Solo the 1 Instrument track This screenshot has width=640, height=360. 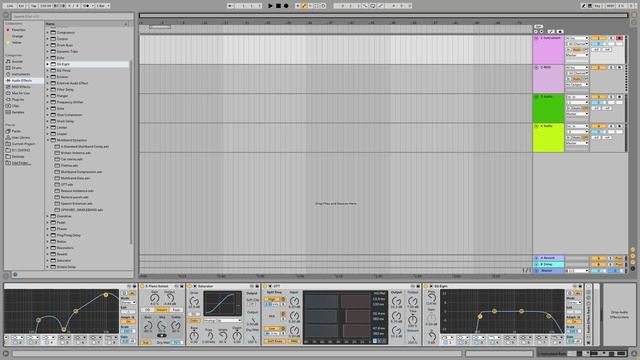[x=611, y=38]
